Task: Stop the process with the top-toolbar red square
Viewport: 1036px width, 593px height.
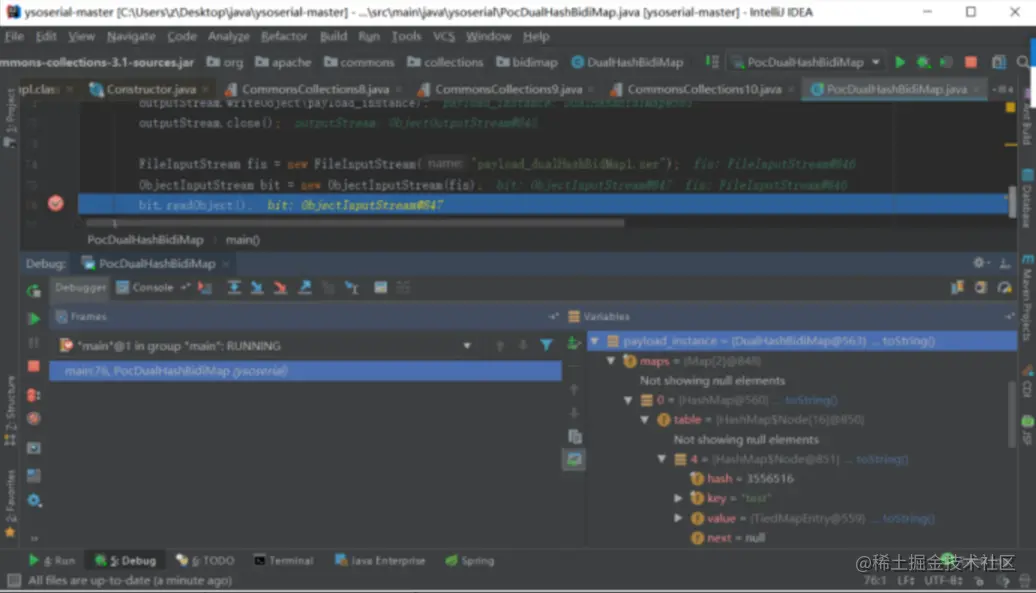Action: (x=971, y=62)
